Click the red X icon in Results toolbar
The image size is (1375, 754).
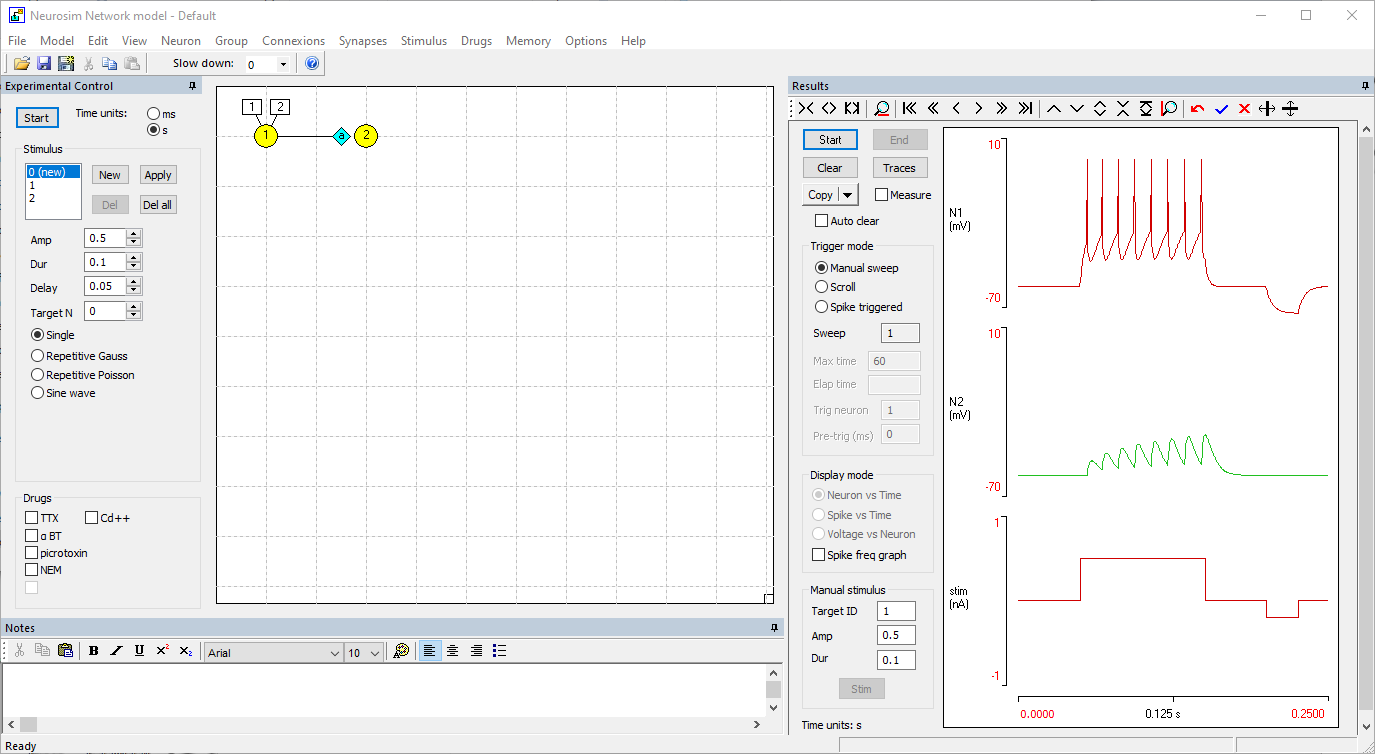pyautogui.click(x=1244, y=109)
